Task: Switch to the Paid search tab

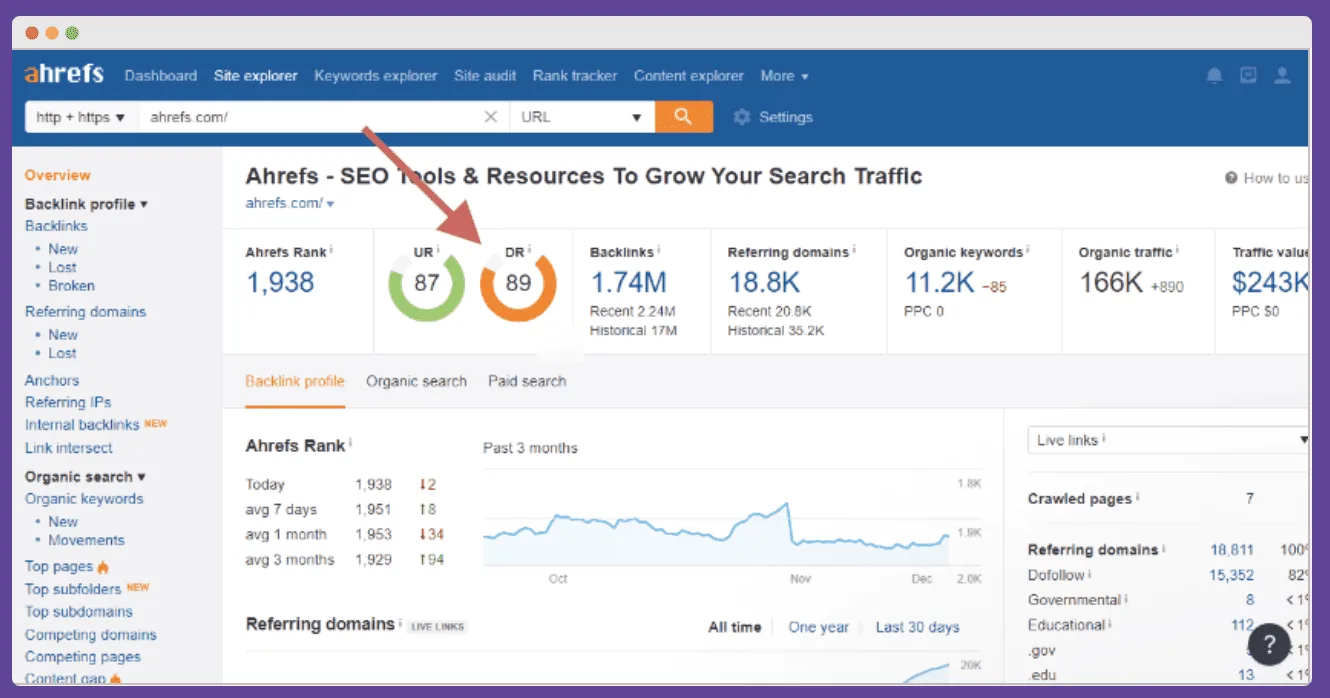Action: [527, 381]
